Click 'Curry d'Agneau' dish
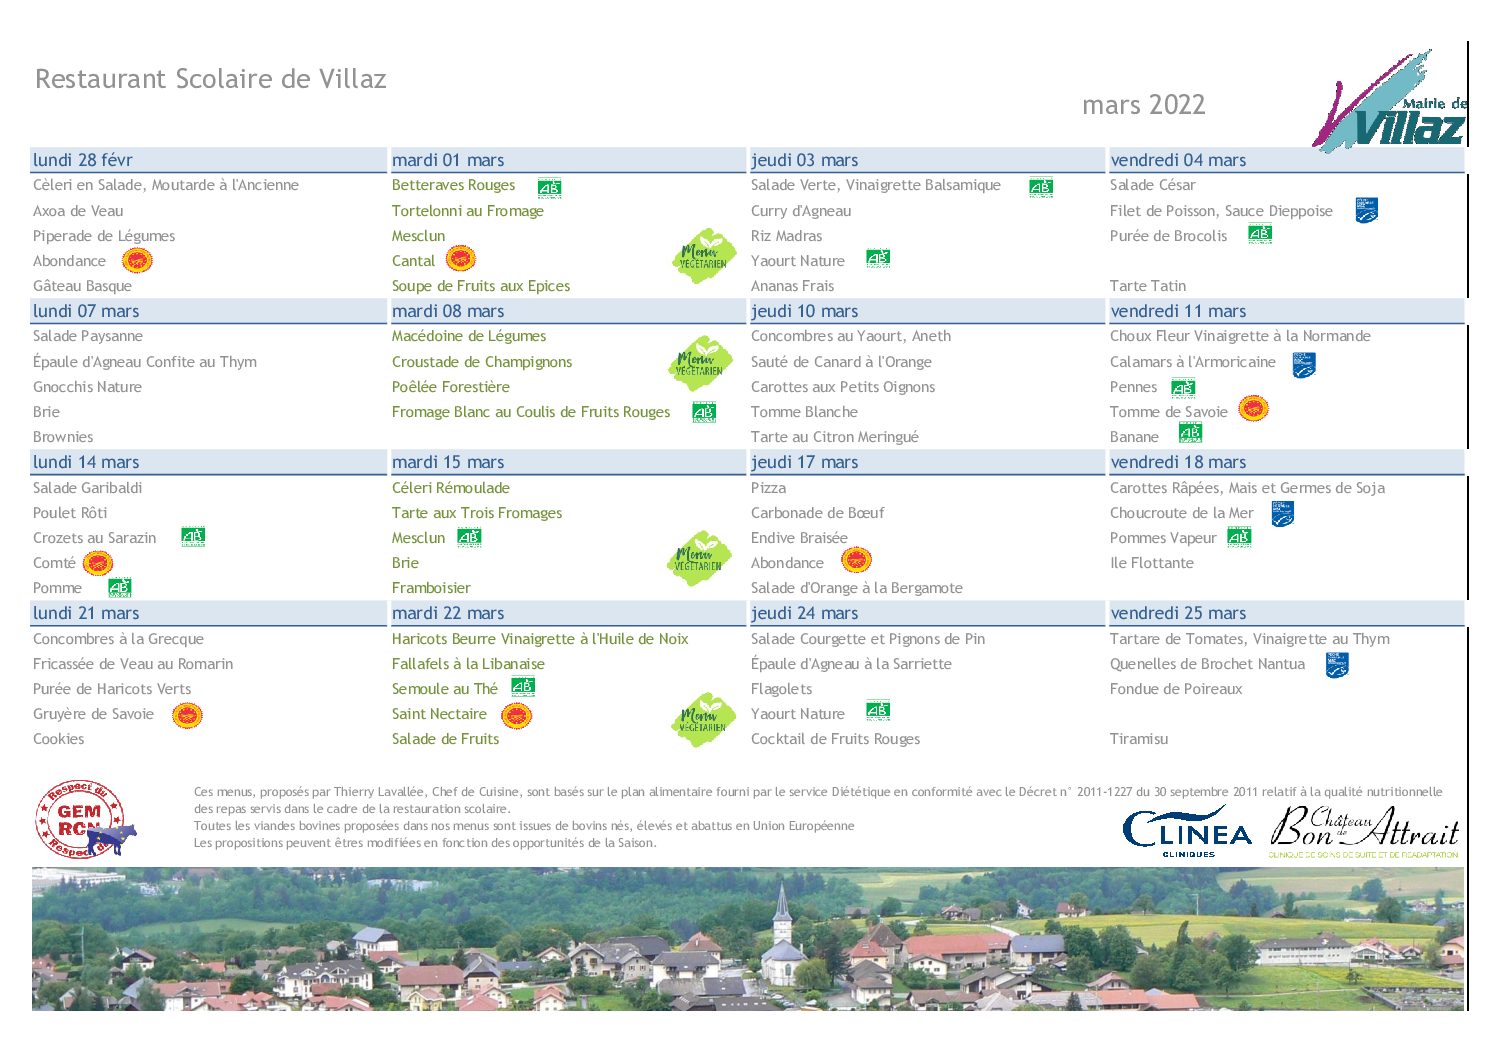Viewport: 1496px width, 1058px height. click(801, 211)
